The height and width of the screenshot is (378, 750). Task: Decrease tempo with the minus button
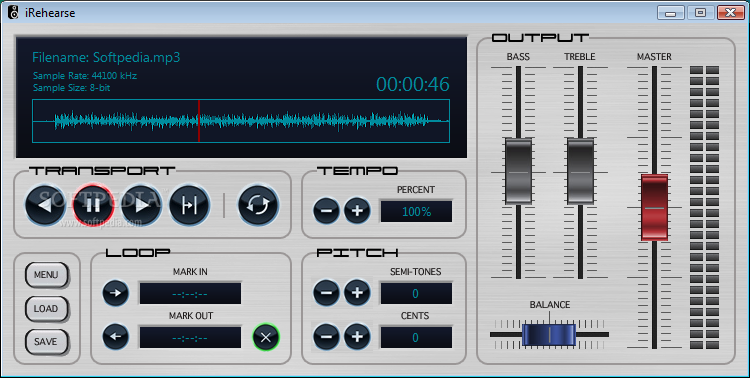tap(327, 211)
